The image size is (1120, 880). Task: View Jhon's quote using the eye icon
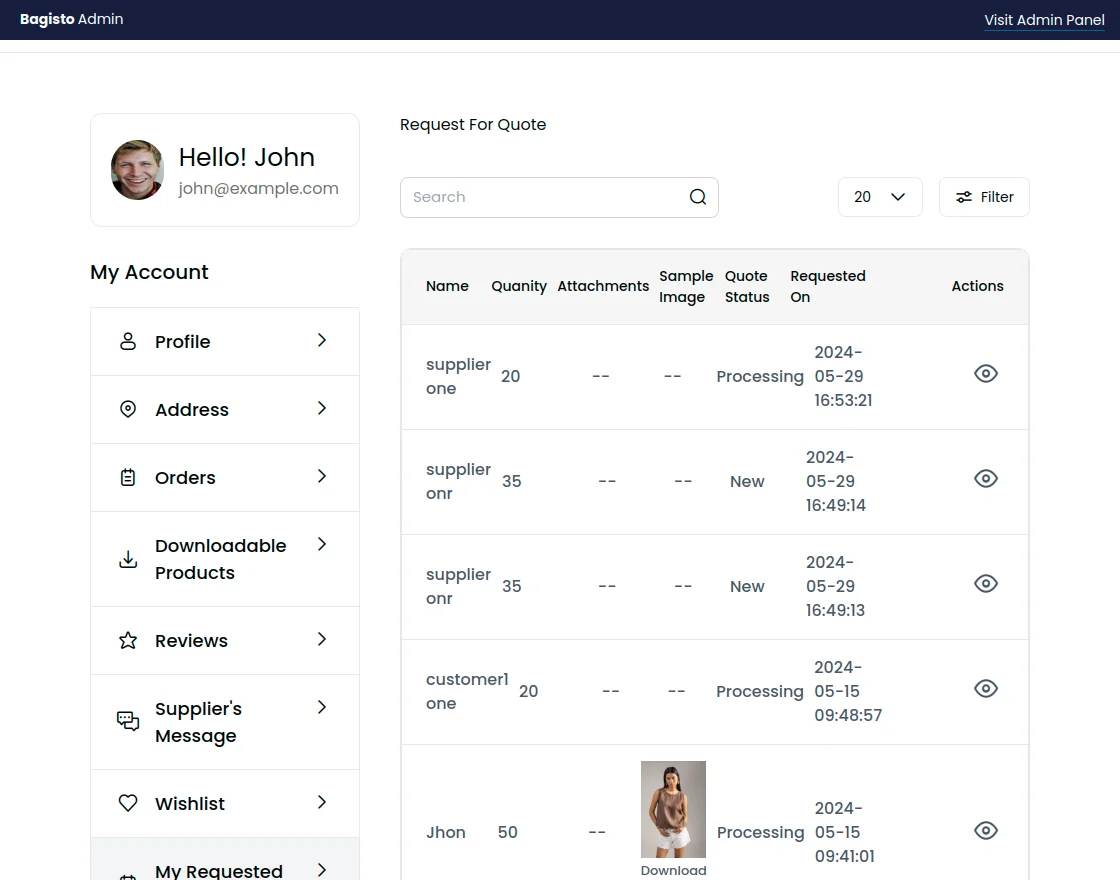coord(985,830)
